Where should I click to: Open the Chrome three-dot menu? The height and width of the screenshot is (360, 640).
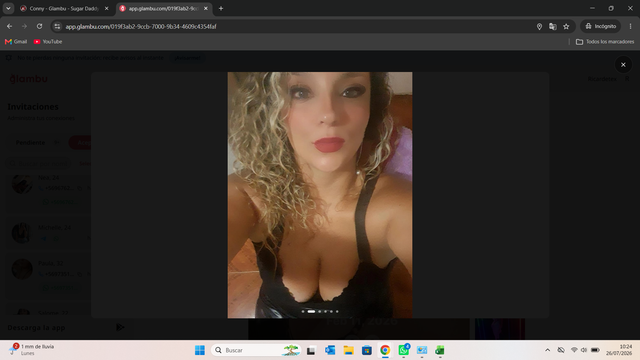pyautogui.click(x=630, y=26)
